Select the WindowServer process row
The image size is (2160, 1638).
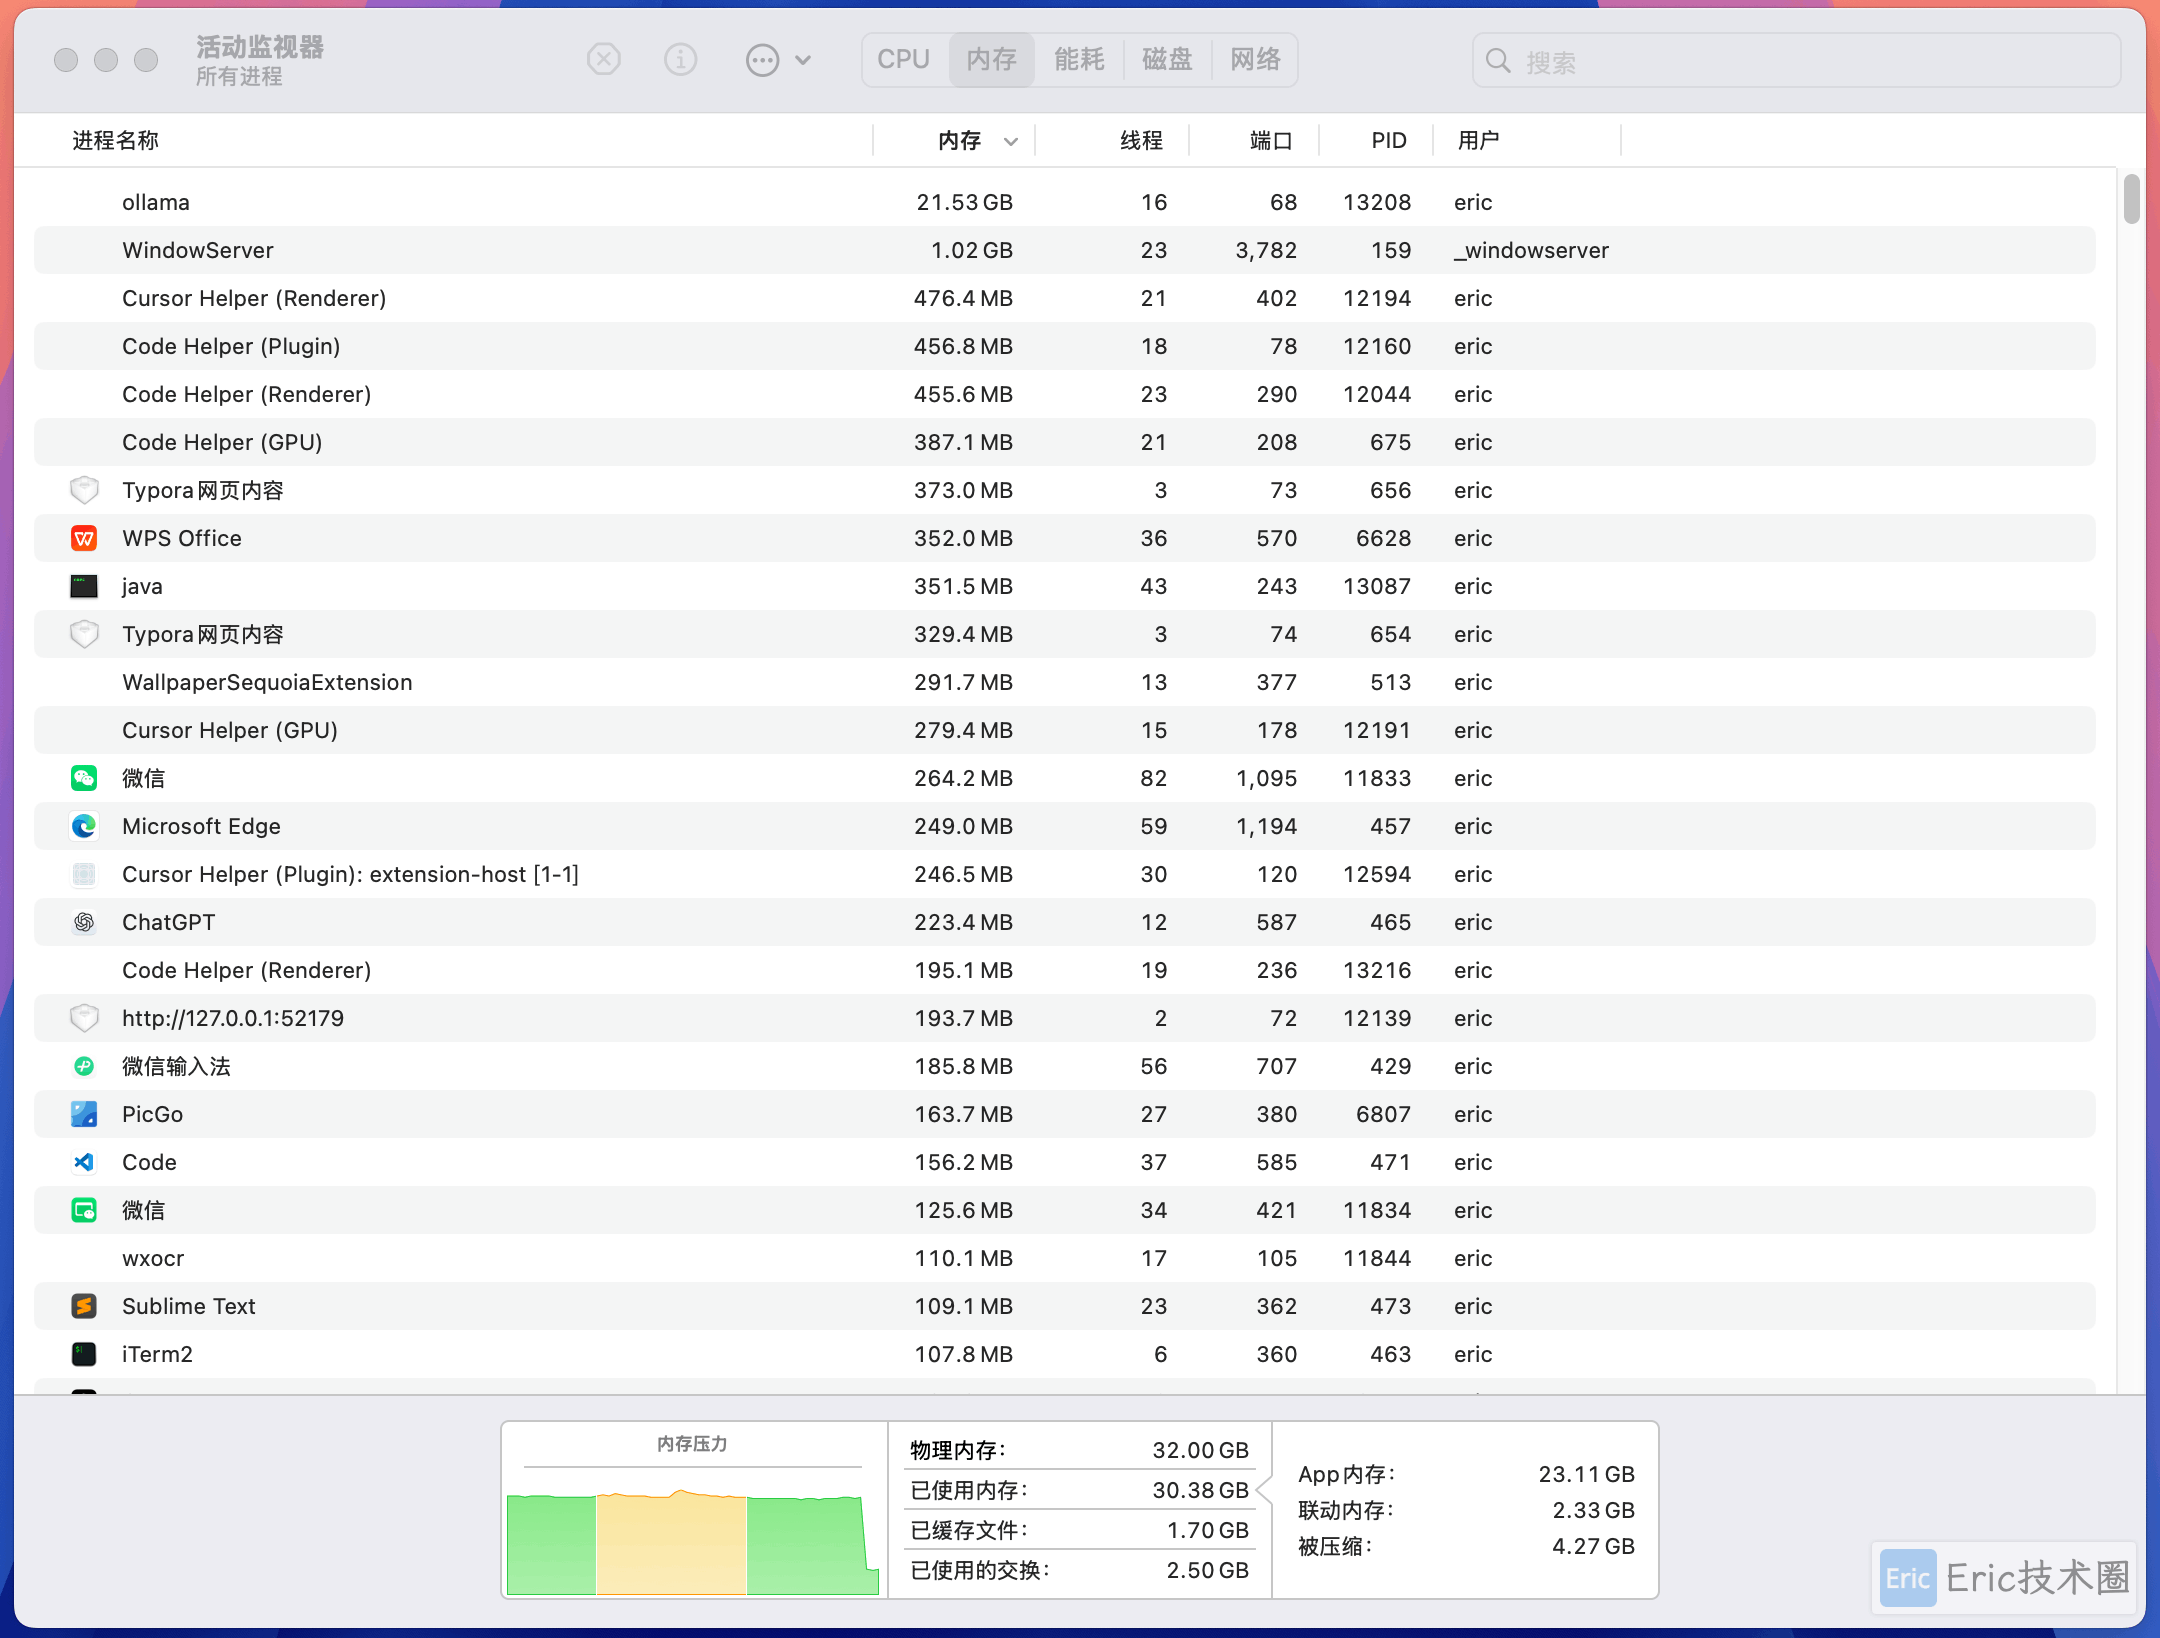1064,250
